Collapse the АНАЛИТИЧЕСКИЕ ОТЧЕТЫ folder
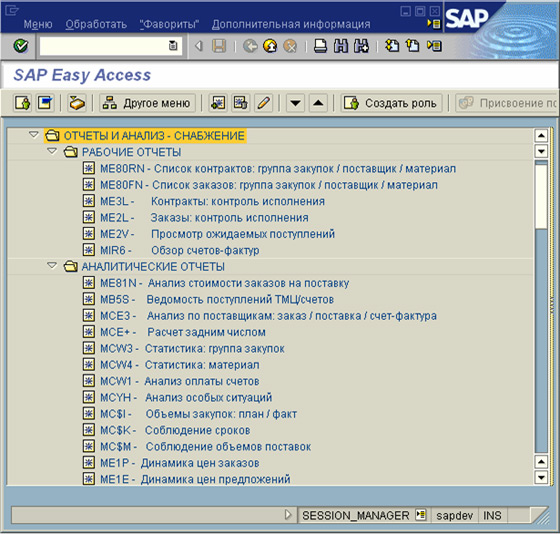This screenshot has height=534, width=560. pyautogui.click(x=52, y=266)
